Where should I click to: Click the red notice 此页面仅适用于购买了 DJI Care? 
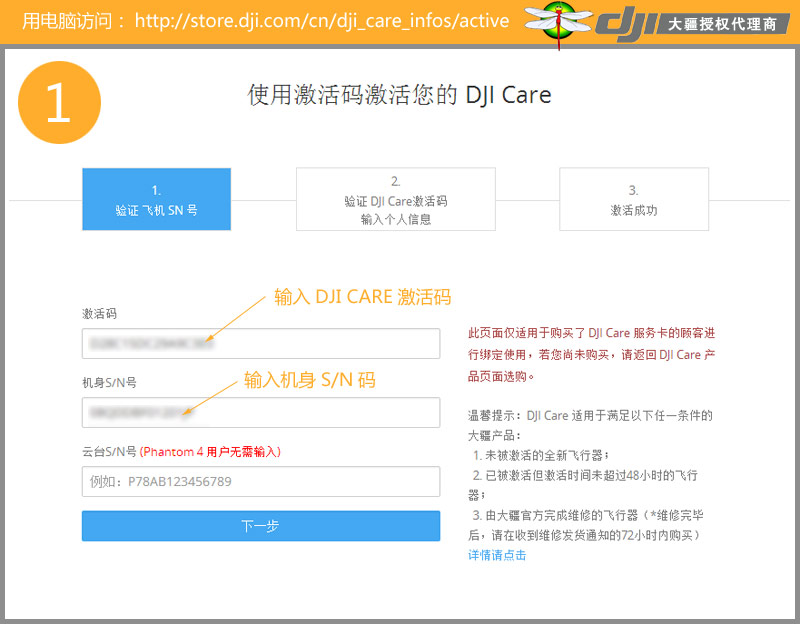[591, 355]
